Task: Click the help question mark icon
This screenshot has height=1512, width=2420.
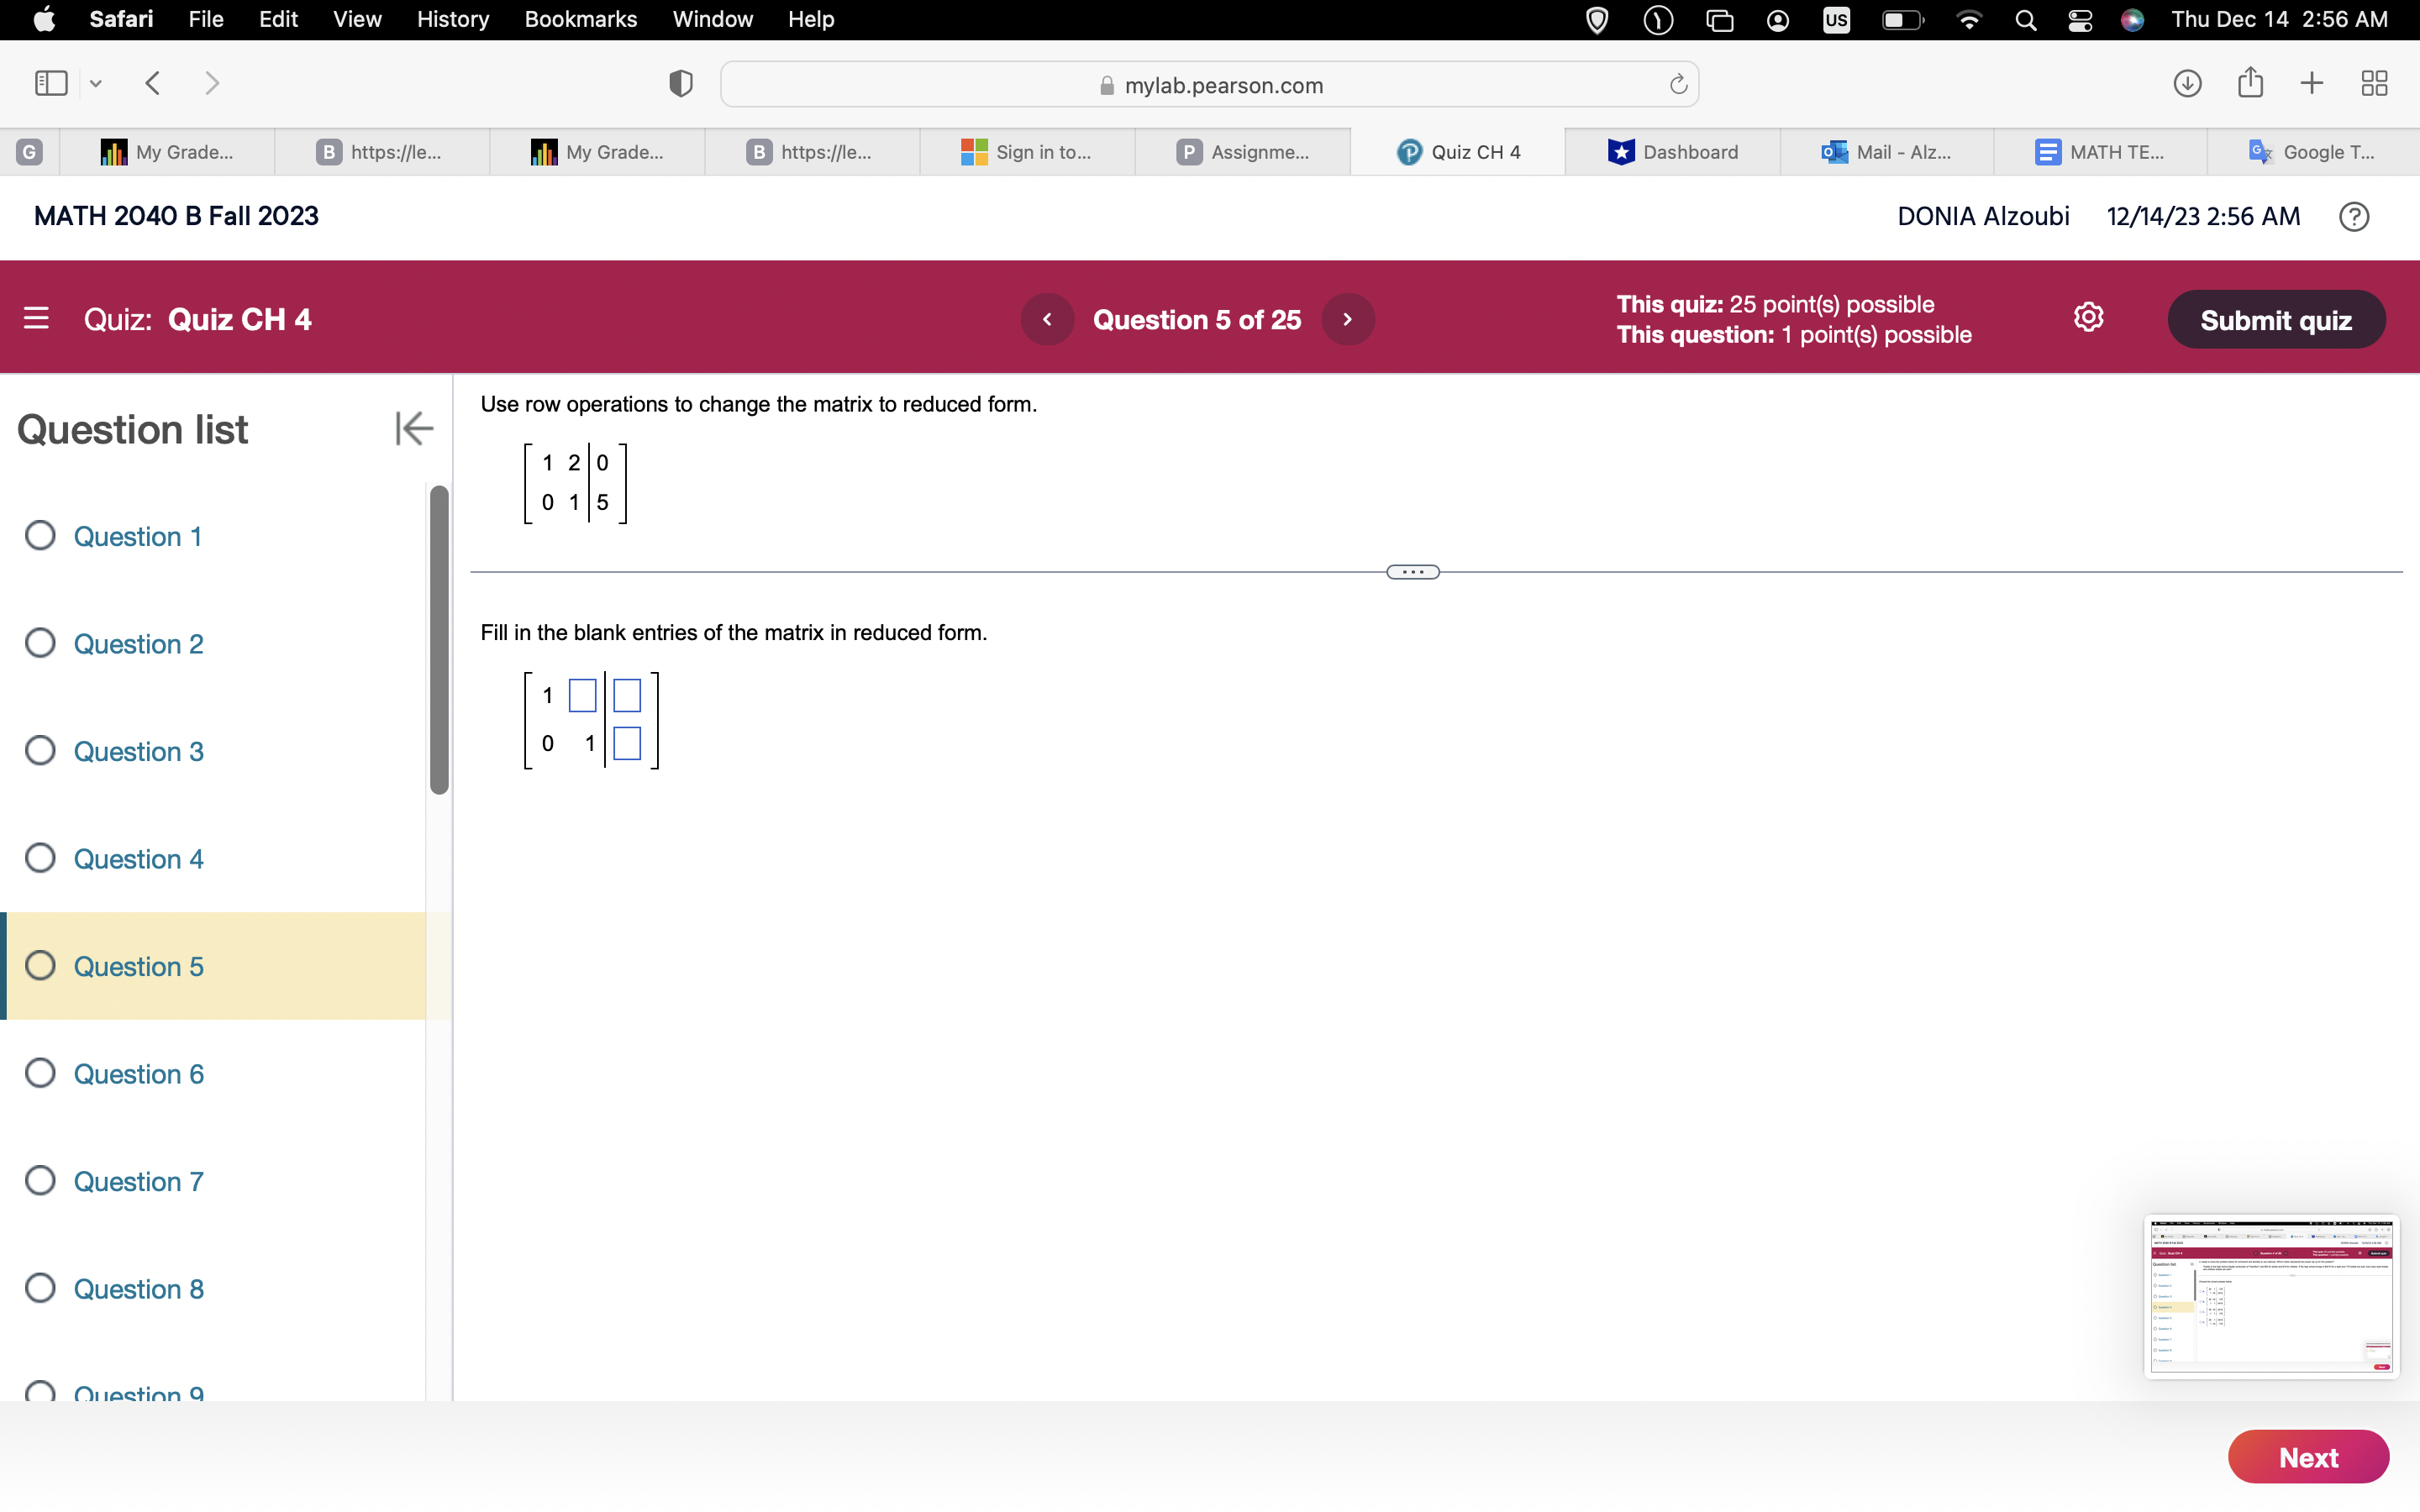Action: [x=2354, y=216]
